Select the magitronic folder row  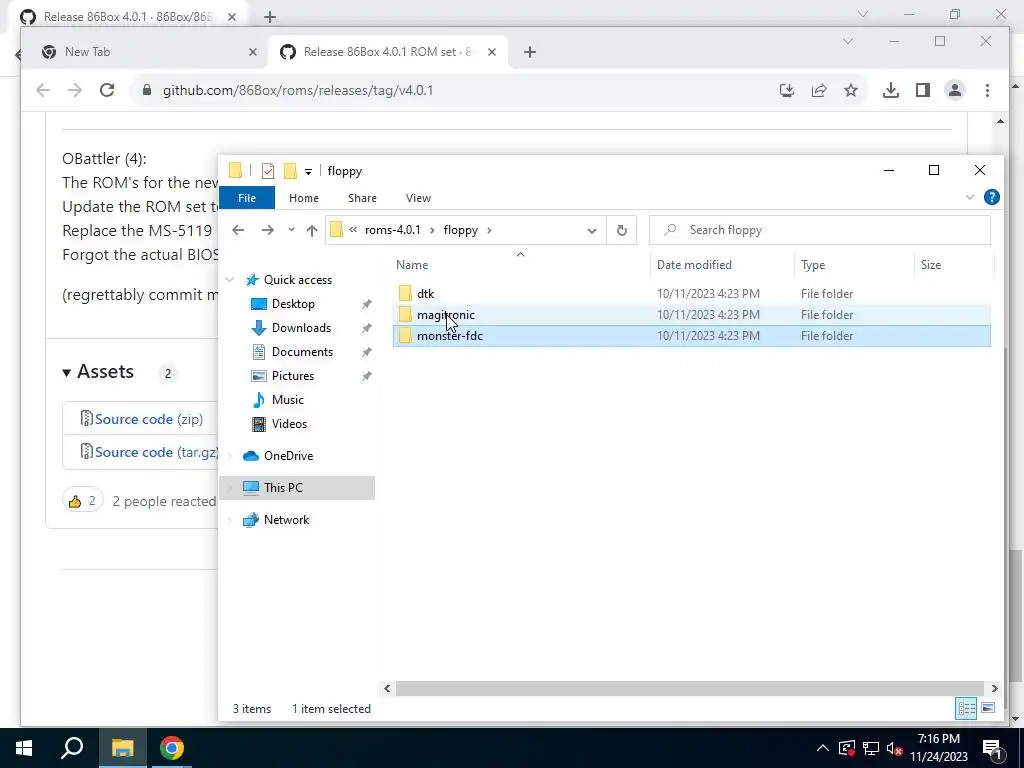(x=692, y=315)
